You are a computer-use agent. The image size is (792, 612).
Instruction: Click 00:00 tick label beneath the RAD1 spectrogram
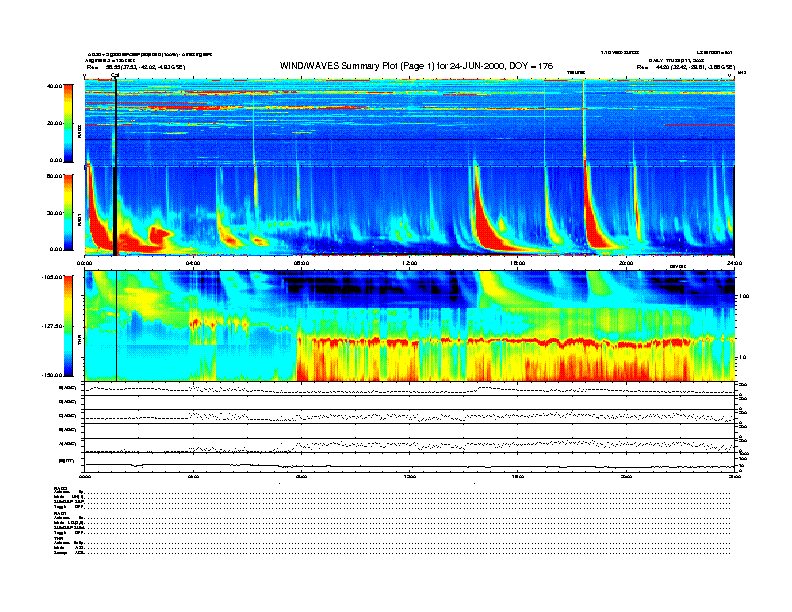[x=84, y=263]
